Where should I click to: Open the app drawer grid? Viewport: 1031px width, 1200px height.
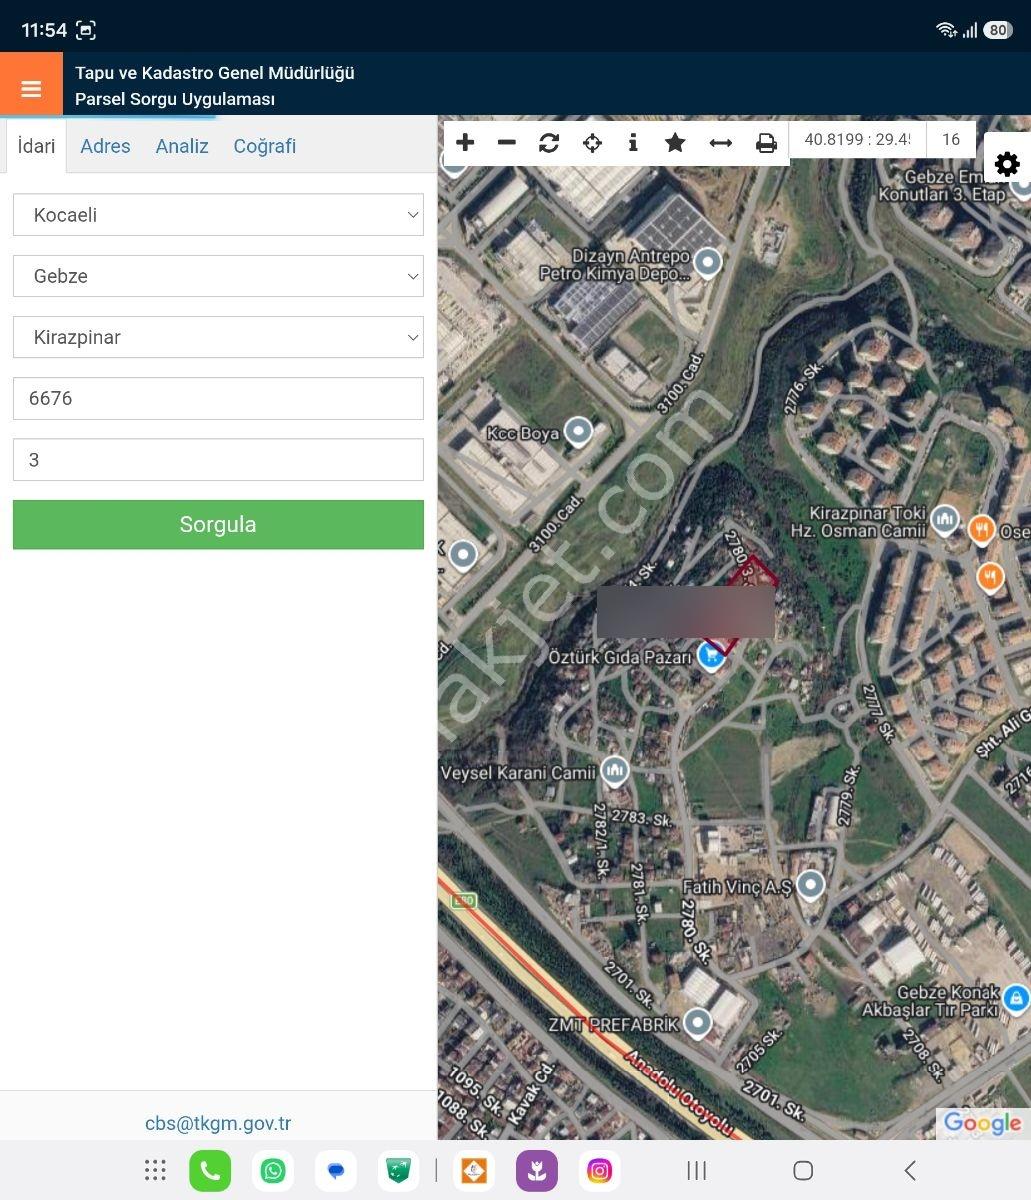155,1171
